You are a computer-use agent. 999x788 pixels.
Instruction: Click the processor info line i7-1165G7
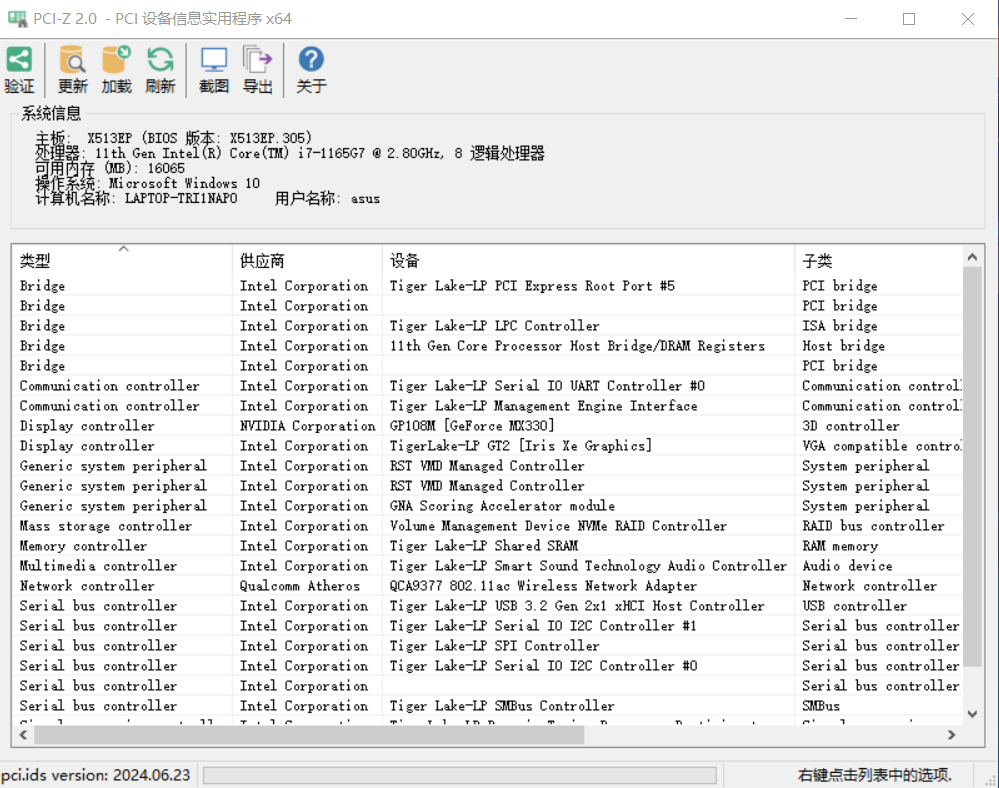pos(290,153)
